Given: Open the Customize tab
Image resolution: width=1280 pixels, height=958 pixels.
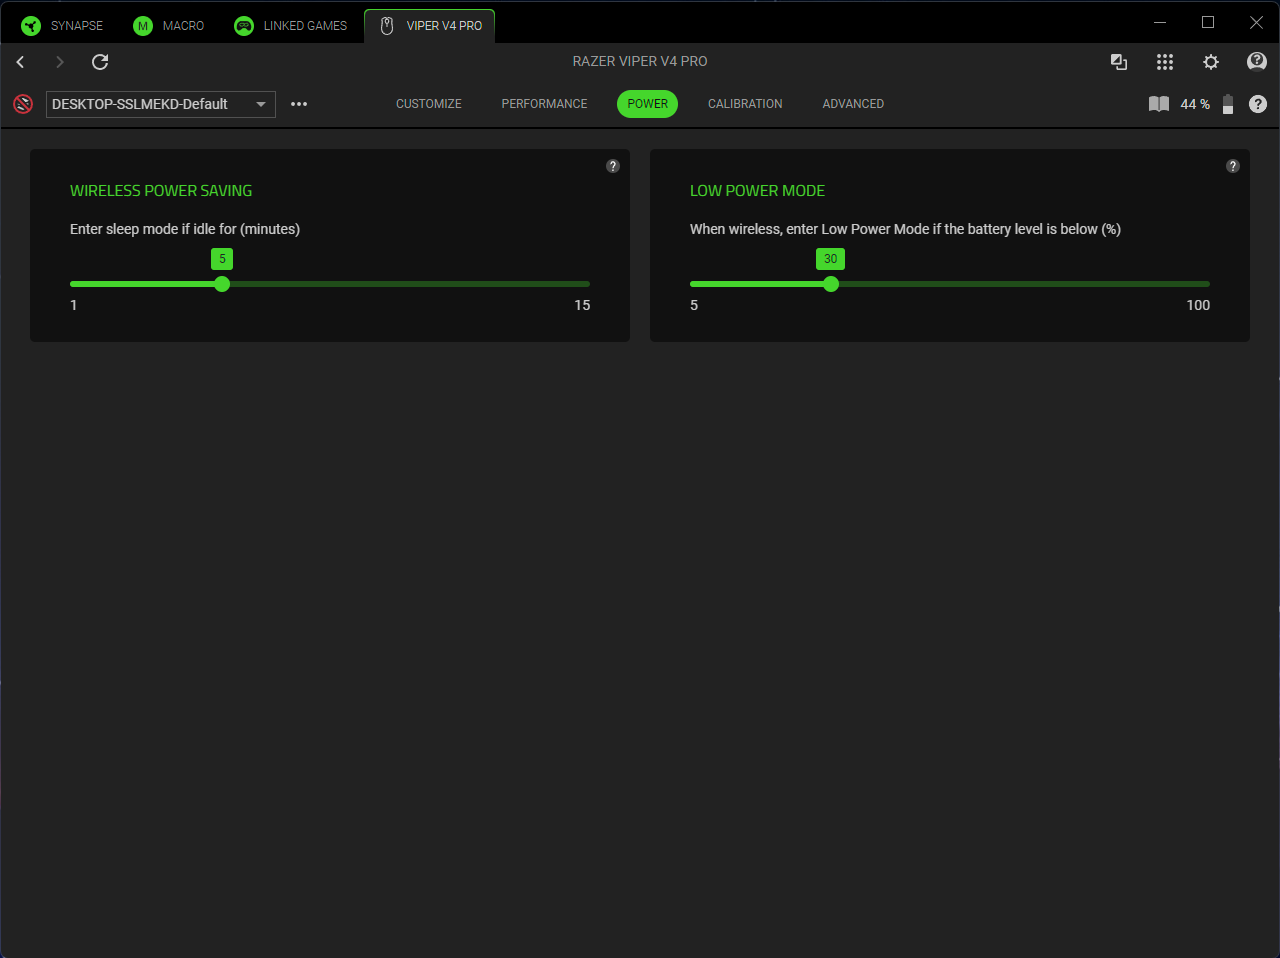Looking at the screenshot, I should (x=429, y=104).
